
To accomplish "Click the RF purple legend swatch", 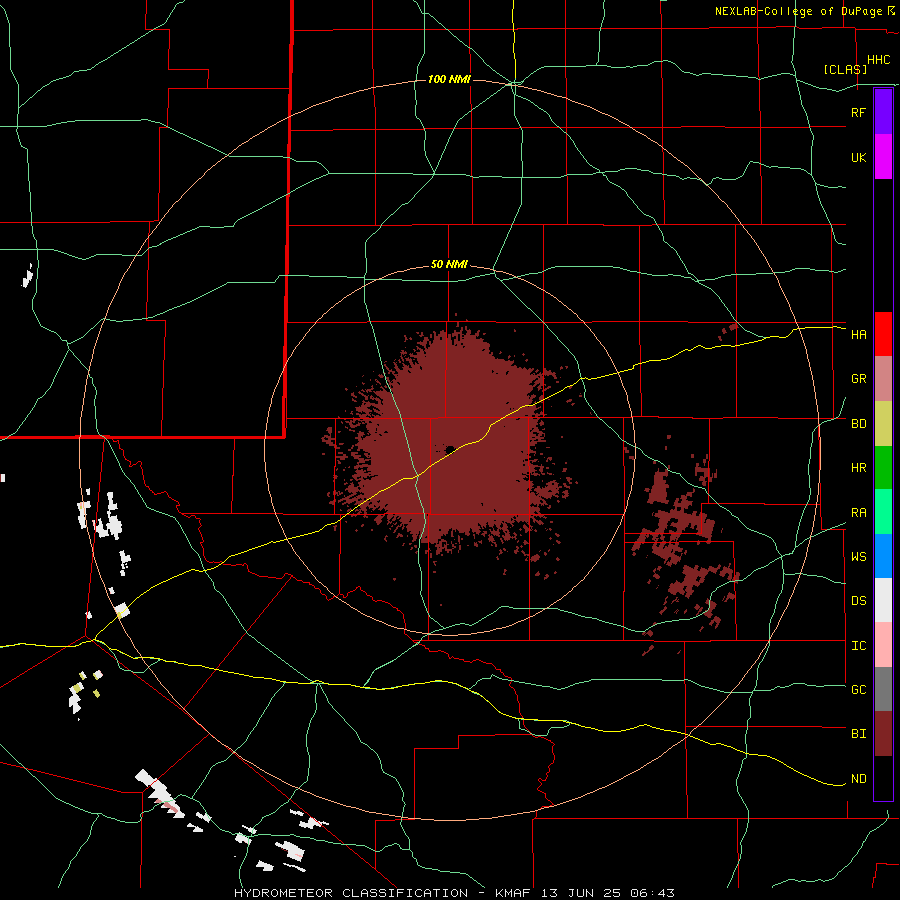I will point(883,112).
